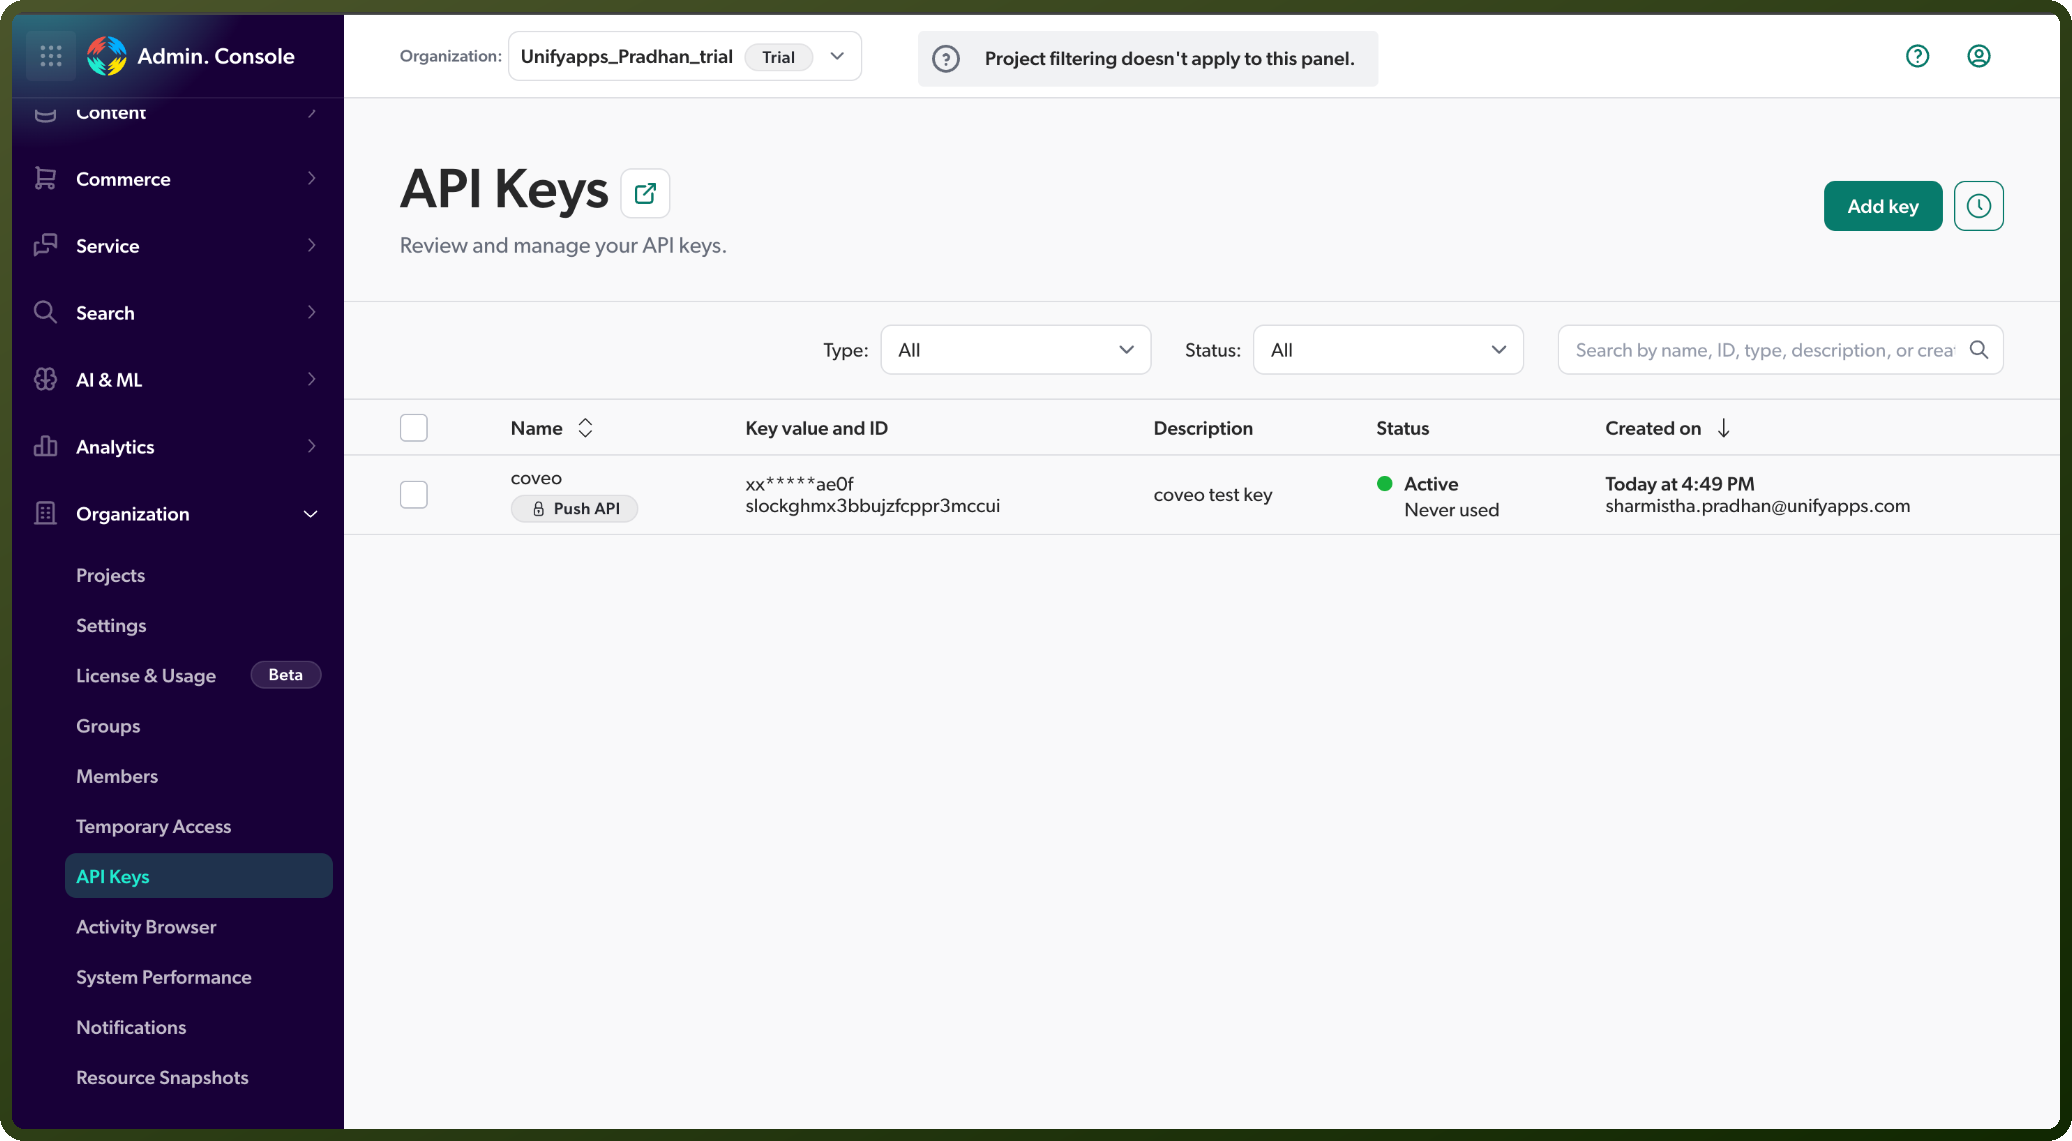This screenshot has height=1141, width=2072.
Task: Expand the Service menu chevron
Action: pyautogui.click(x=312, y=245)
